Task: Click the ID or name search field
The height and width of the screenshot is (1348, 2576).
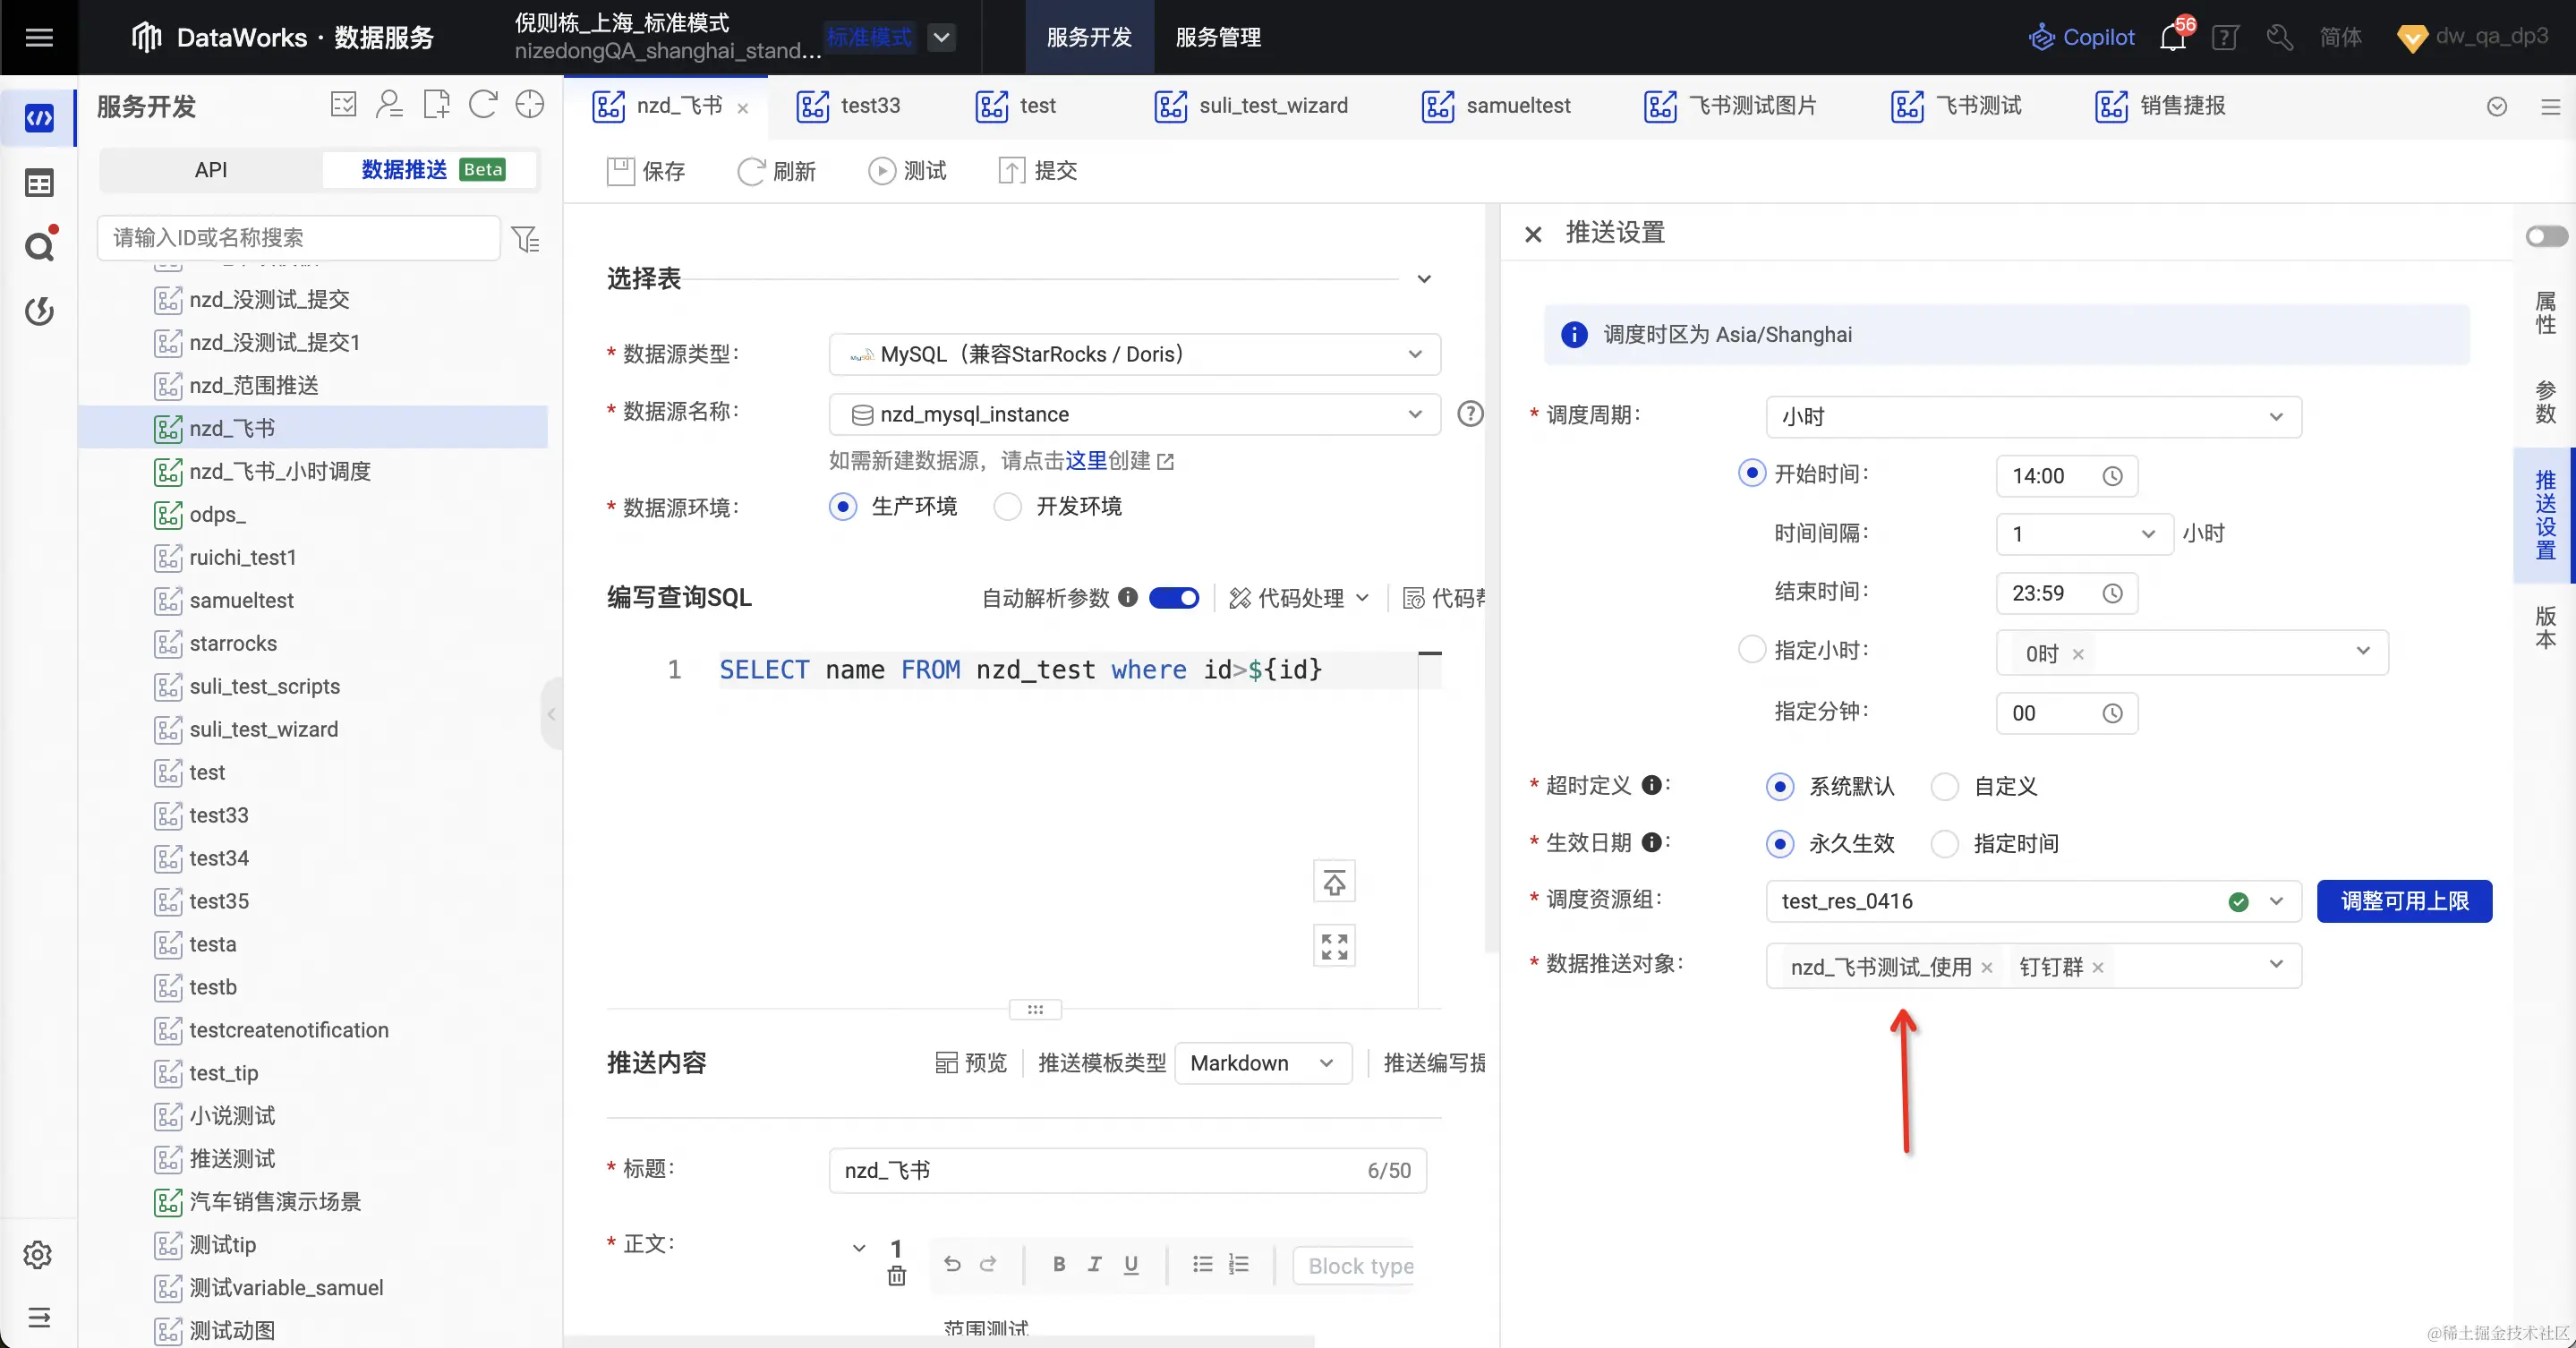Action: tap(298, 238)
